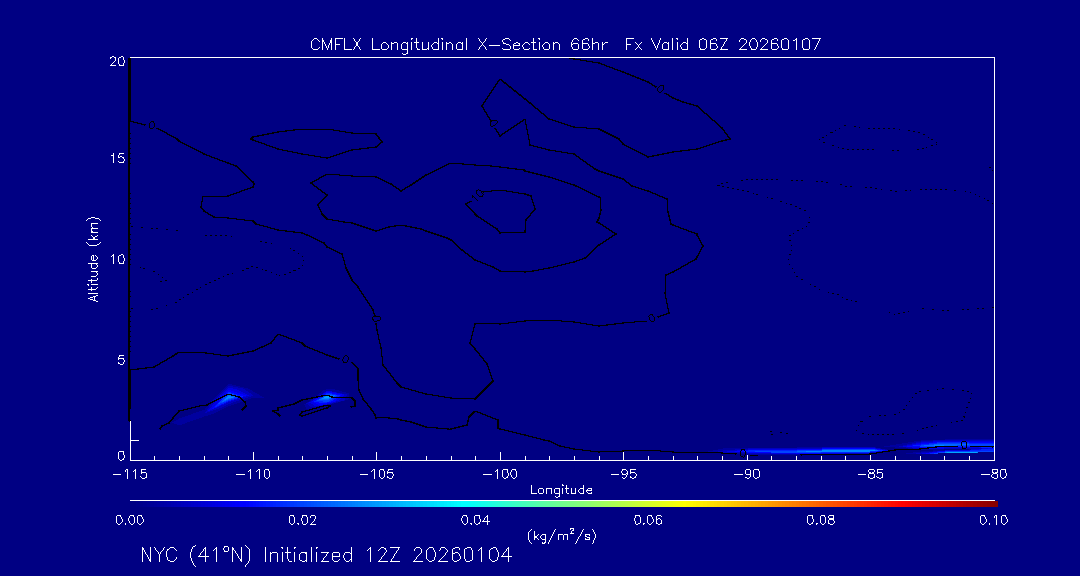
Task: Click the bright flux plume near longitude -111
Action: coord(227,398)
